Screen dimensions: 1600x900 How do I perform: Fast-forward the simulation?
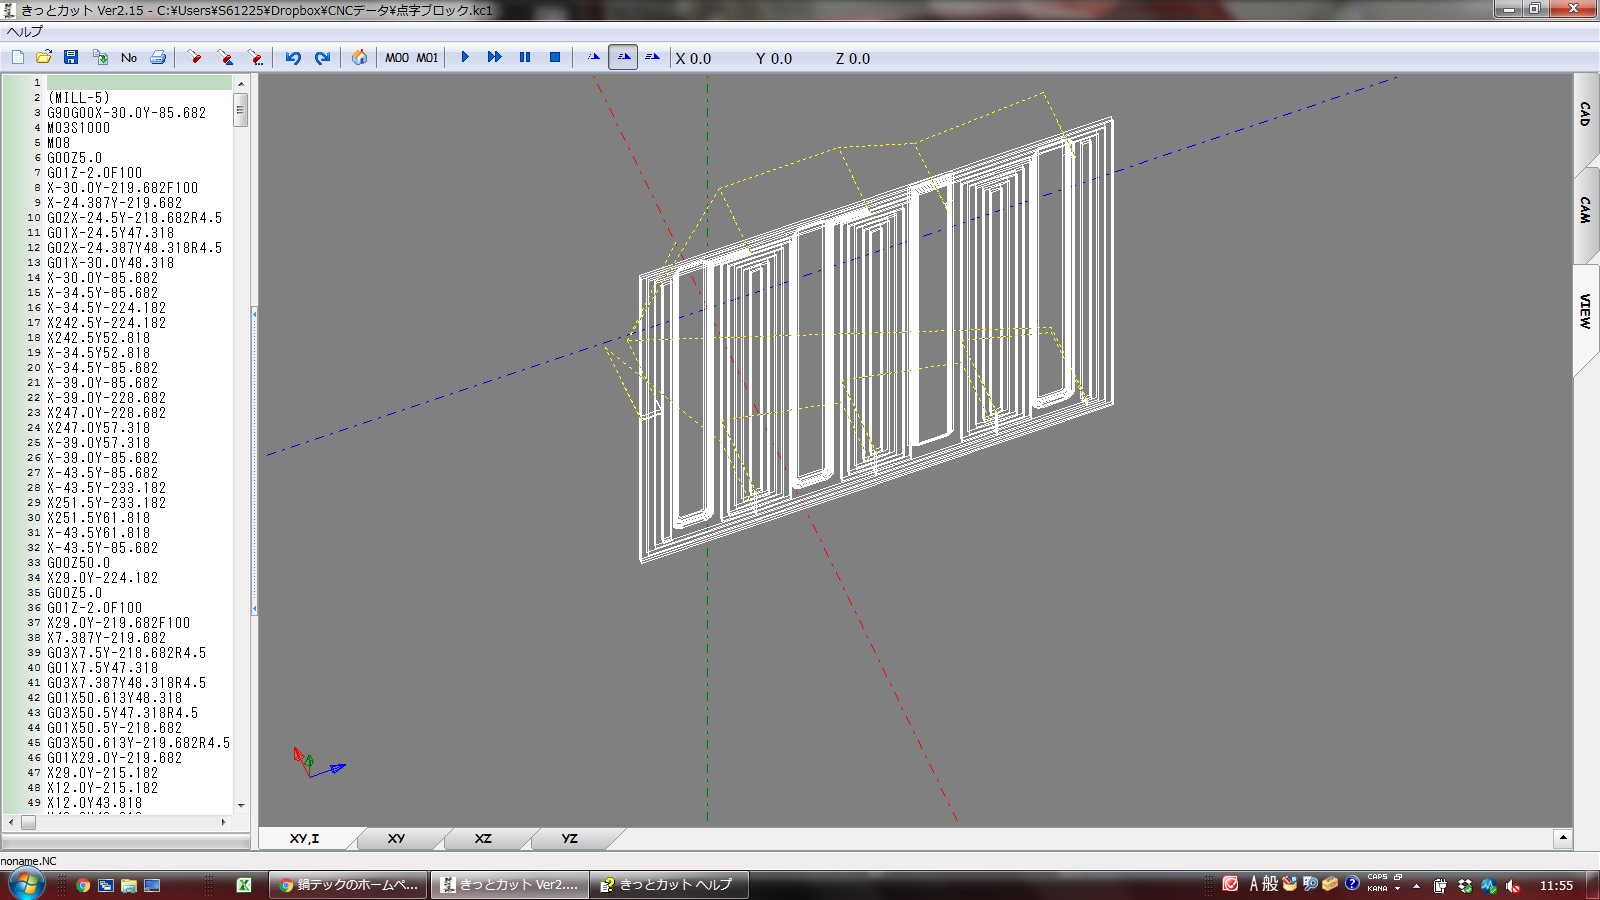tap(495, 58)
